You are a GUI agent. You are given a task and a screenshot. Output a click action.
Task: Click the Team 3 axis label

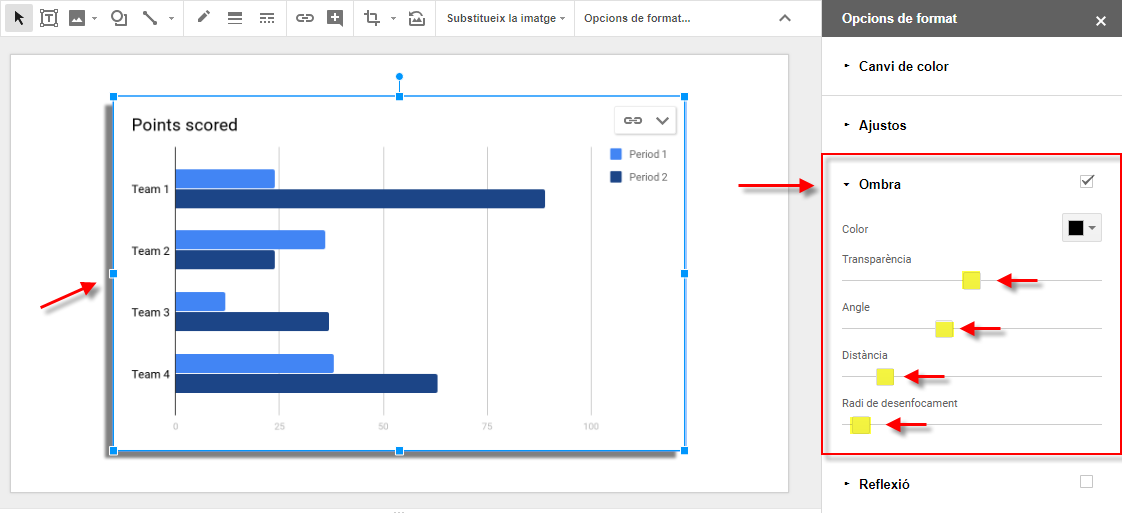[150, 312]
